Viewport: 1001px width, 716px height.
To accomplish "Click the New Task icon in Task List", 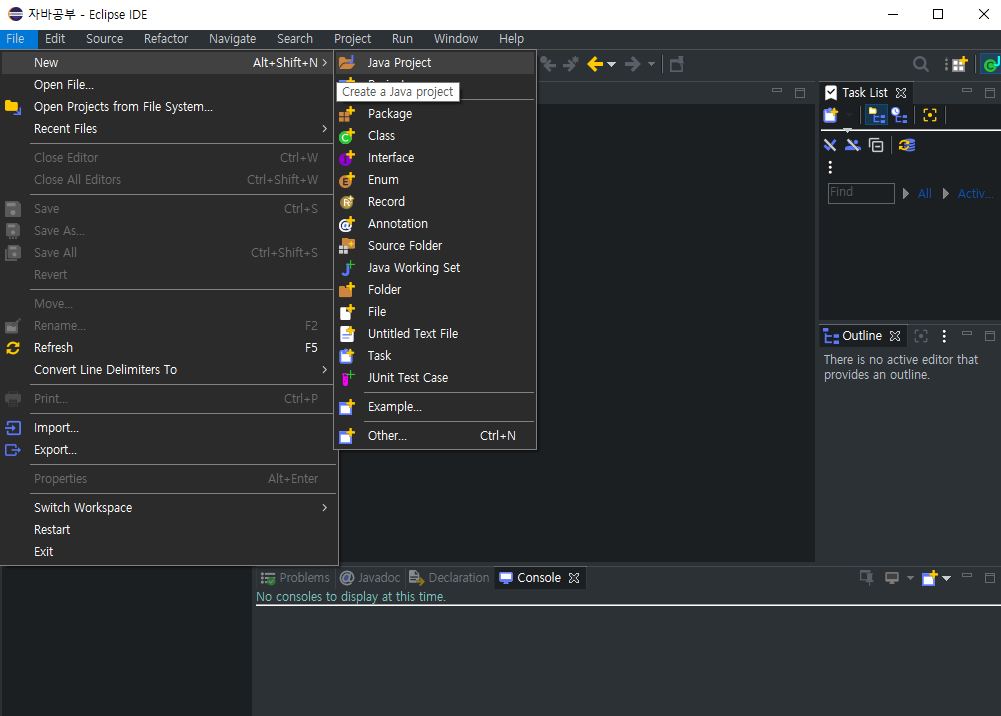I will pyautogui.click(x=831, y=116).
